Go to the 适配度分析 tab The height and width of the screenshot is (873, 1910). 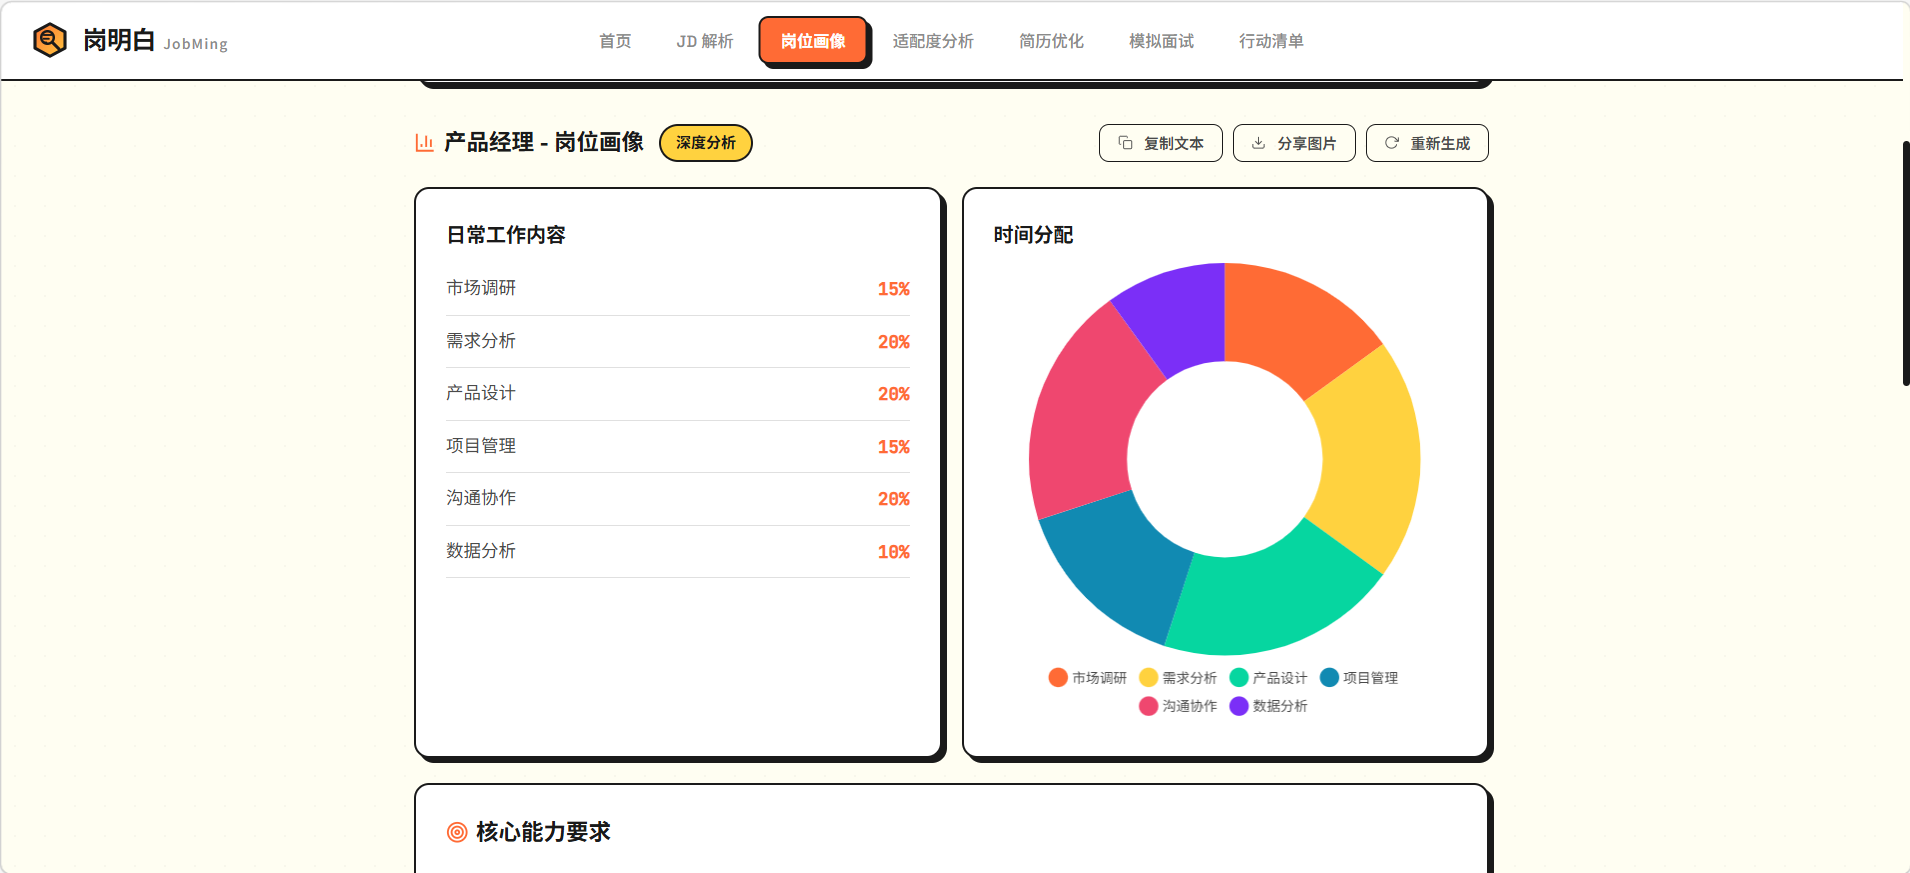click(x=932, y=41)
